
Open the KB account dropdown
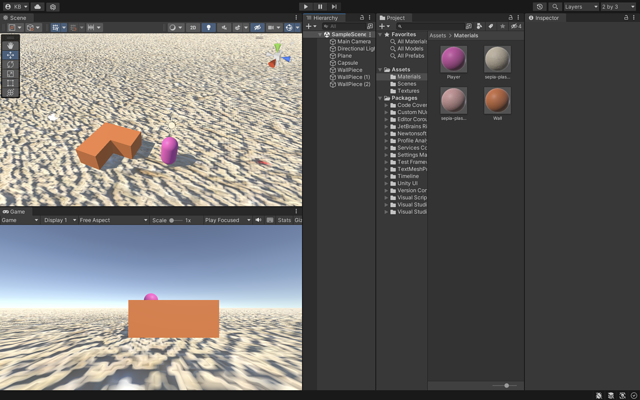coord(16,7)
